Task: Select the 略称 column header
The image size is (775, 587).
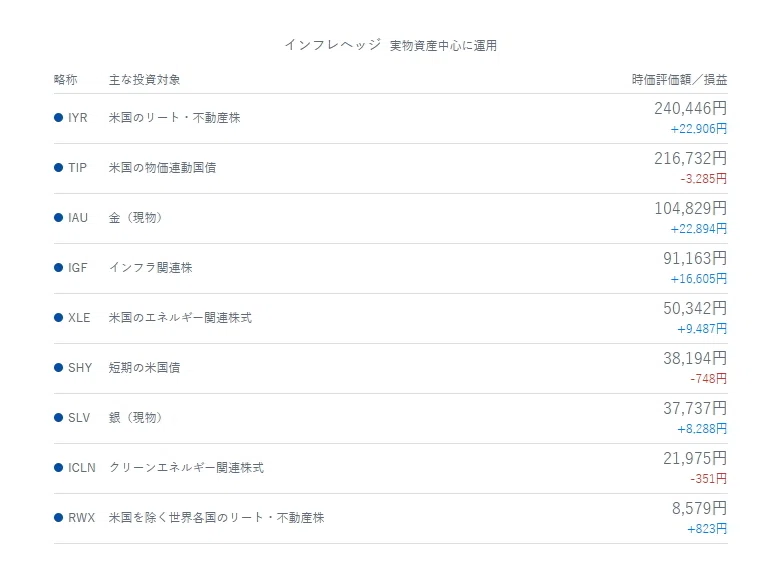Action: click(66, 80)
